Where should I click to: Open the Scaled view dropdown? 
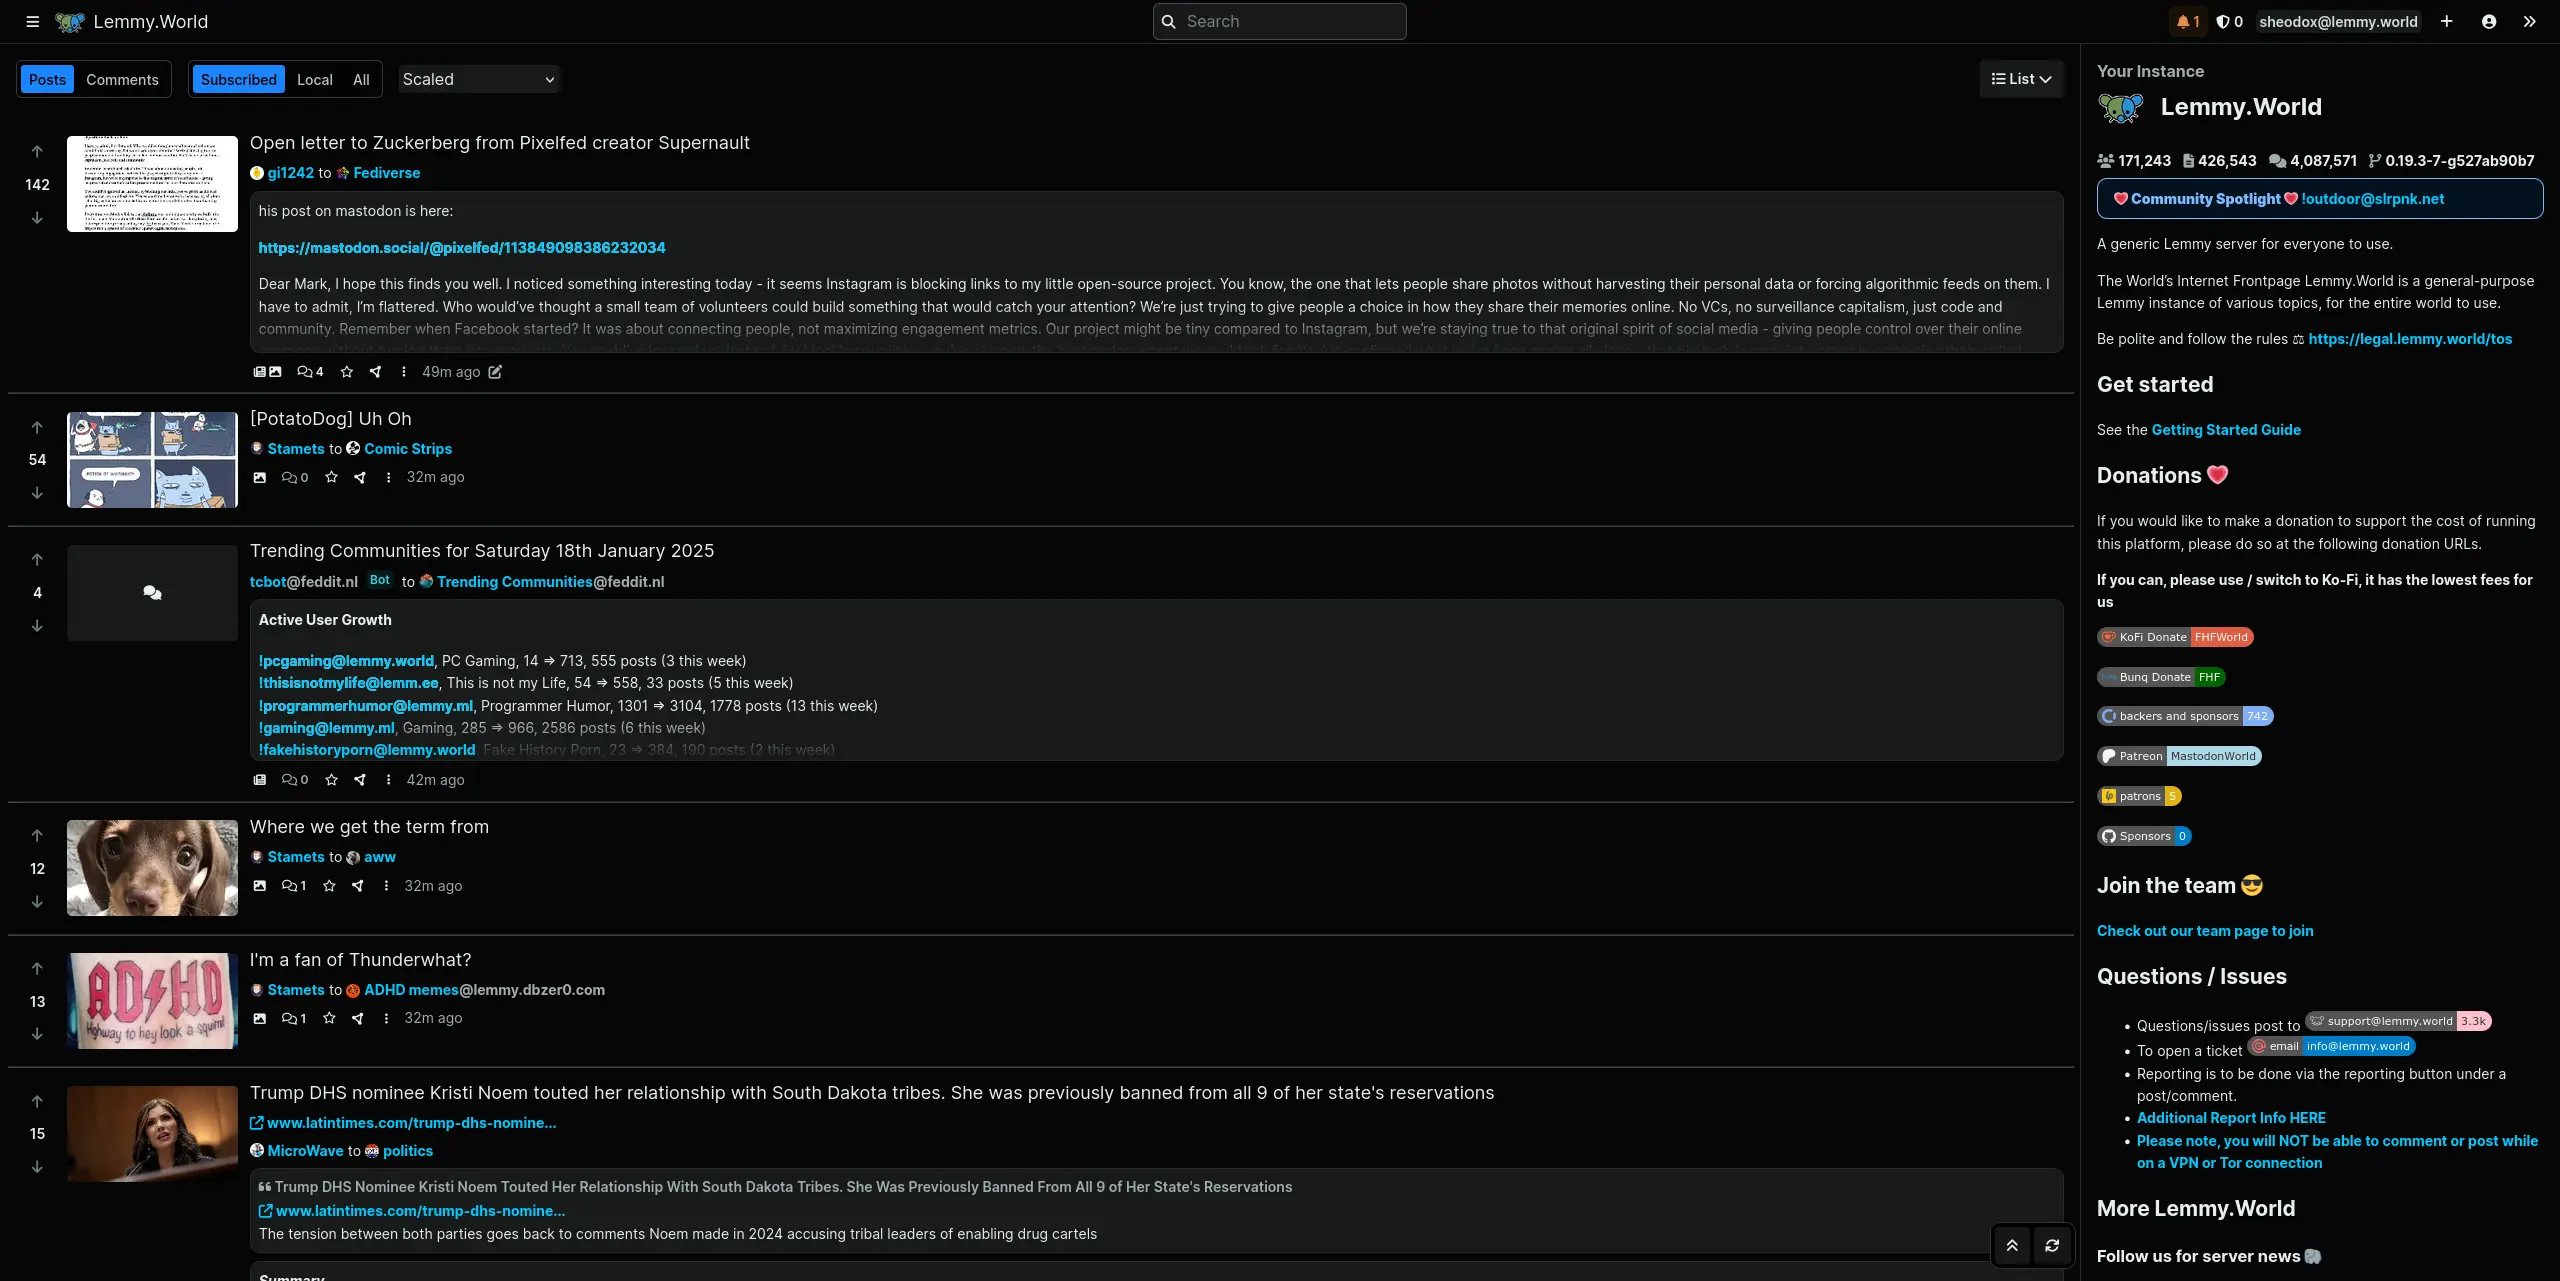477,78
